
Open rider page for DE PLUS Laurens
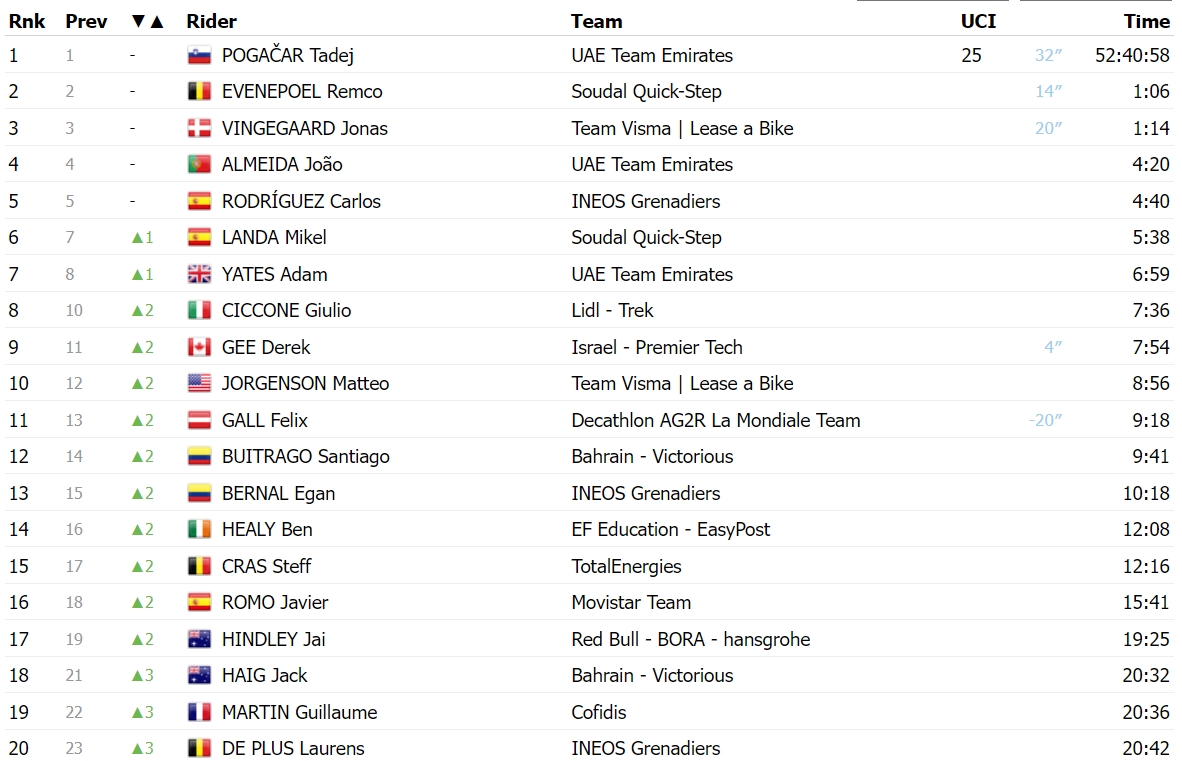292,748
